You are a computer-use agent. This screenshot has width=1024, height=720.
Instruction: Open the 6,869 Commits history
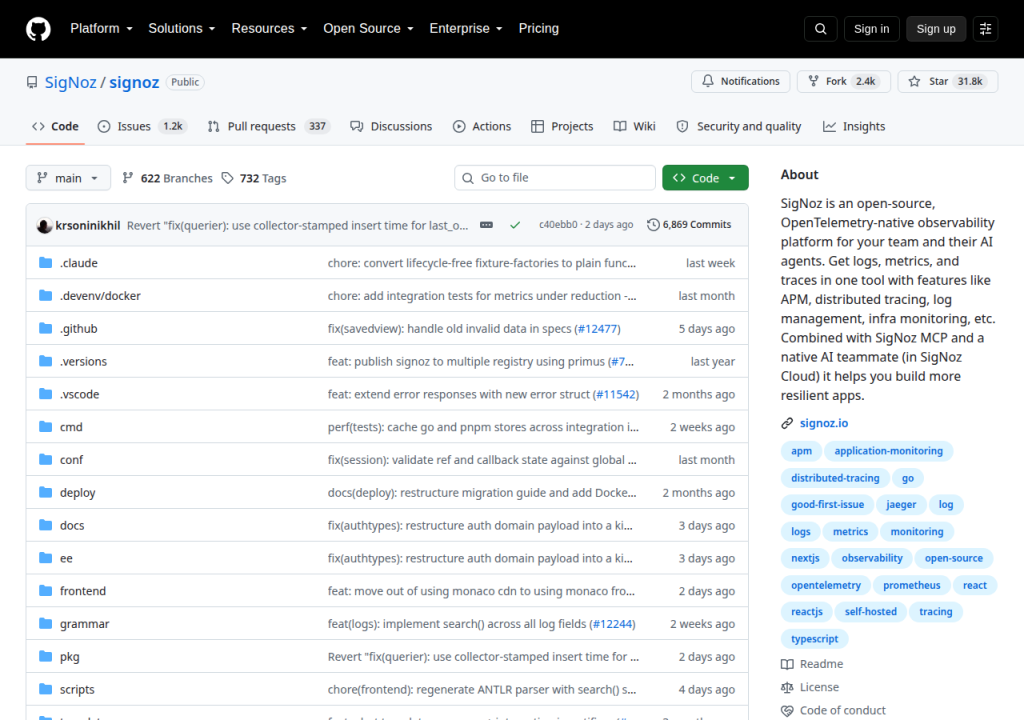point(689,225)
